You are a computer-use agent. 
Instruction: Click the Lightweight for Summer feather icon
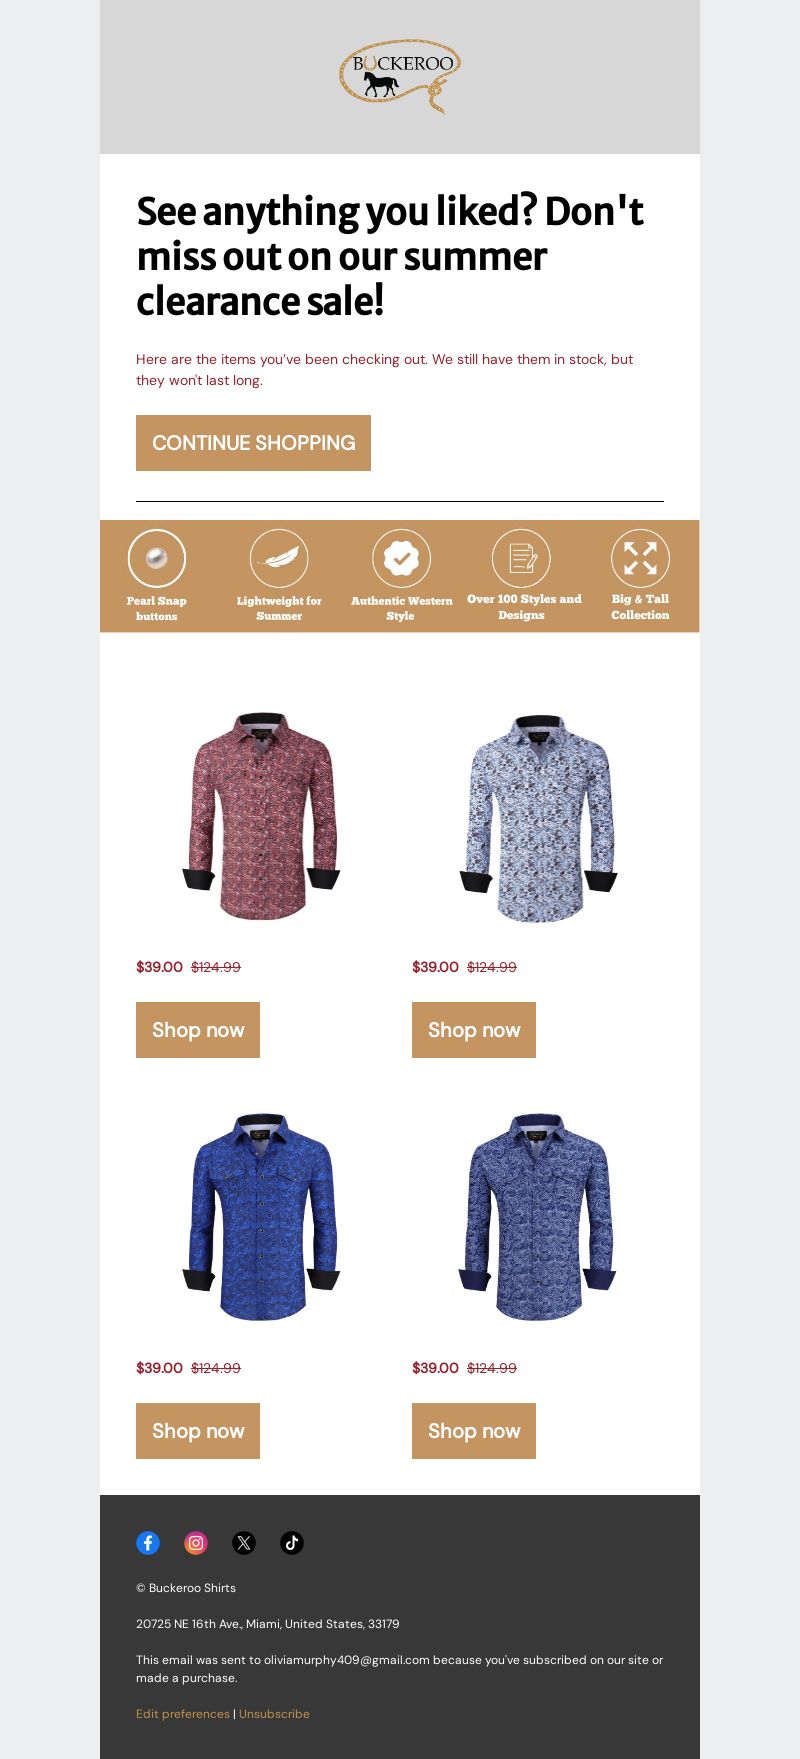(x=279, y=558)
